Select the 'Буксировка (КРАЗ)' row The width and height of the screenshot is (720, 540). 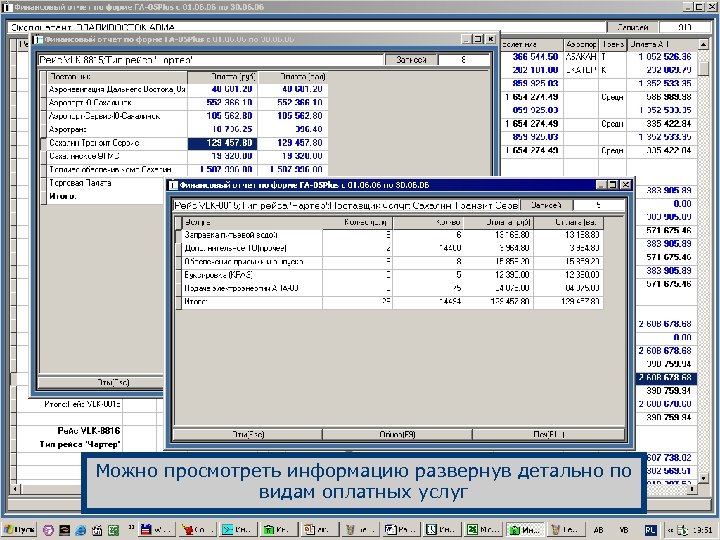(389, 275)
